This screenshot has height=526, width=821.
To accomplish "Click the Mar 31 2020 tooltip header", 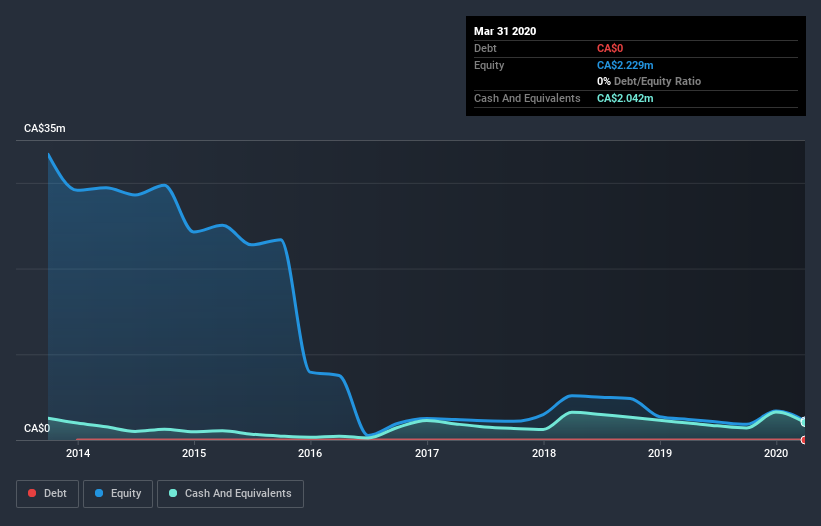I will (x=505, y=31).
